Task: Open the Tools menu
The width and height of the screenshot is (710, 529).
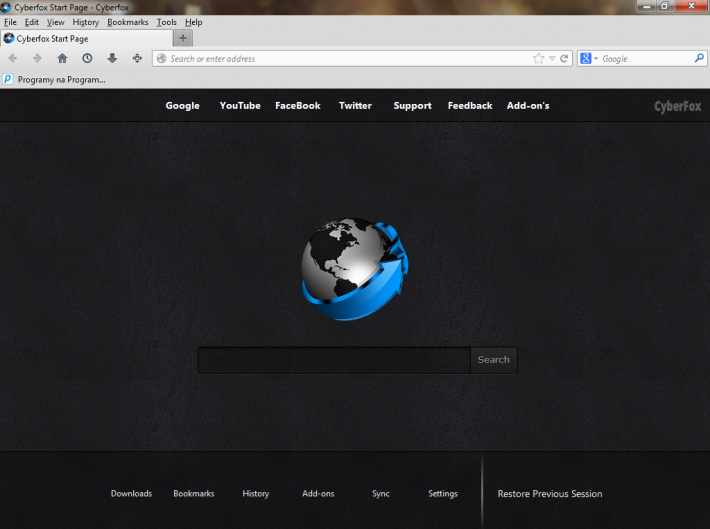Action: tap(167, 22)
